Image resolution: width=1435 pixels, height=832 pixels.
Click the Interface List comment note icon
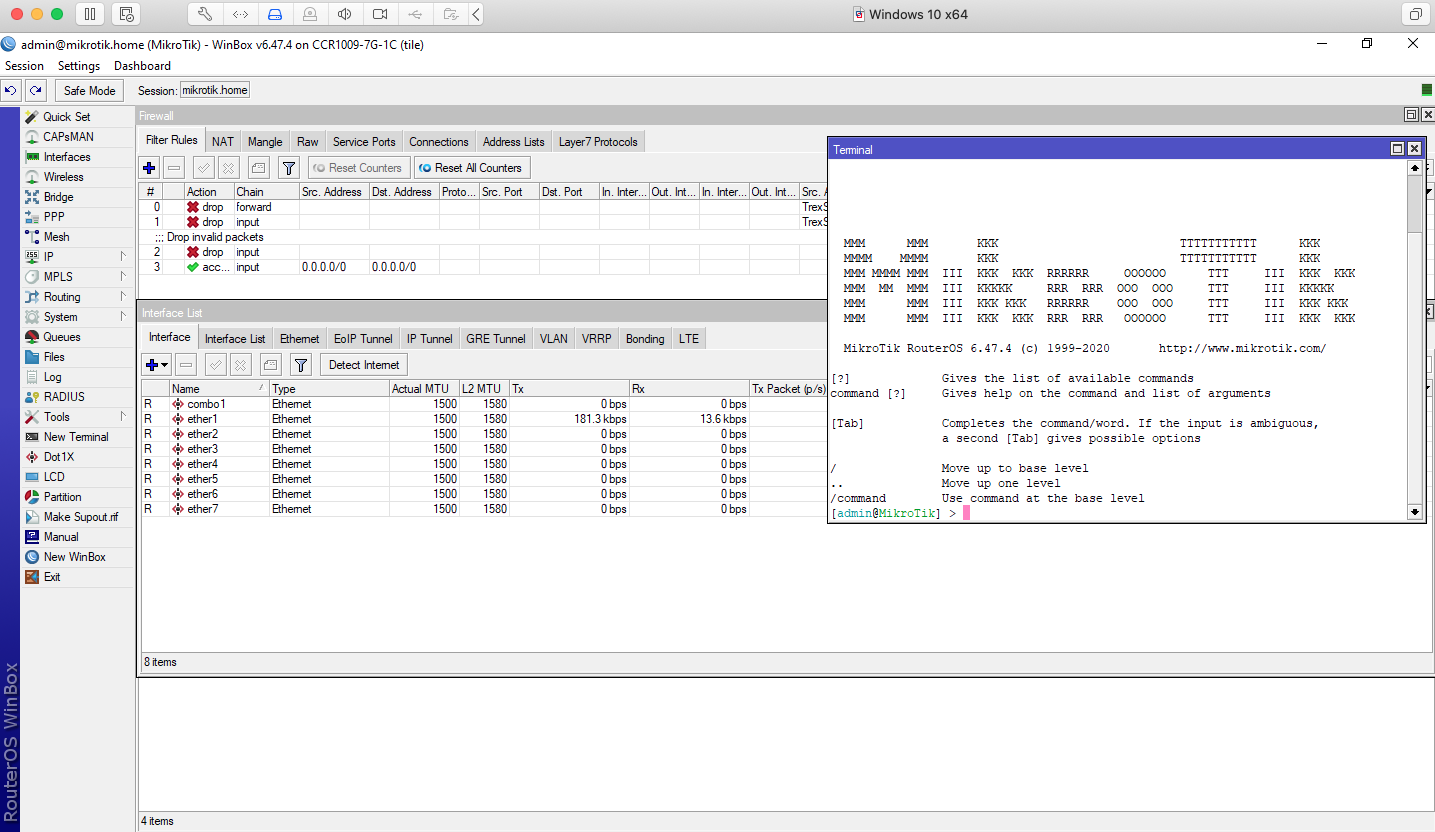tap(271, 365)
